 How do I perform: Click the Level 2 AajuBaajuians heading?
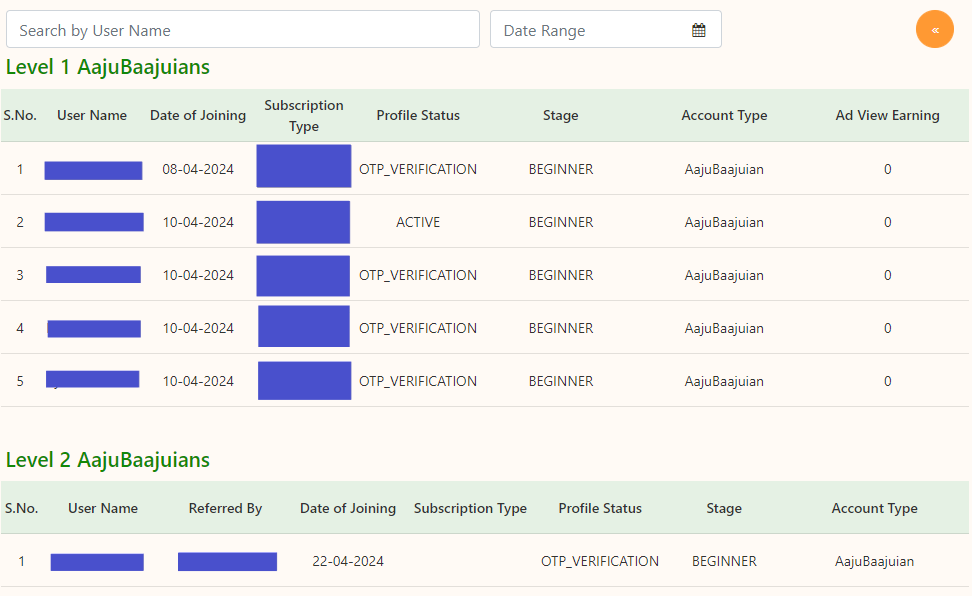point(108,460)
